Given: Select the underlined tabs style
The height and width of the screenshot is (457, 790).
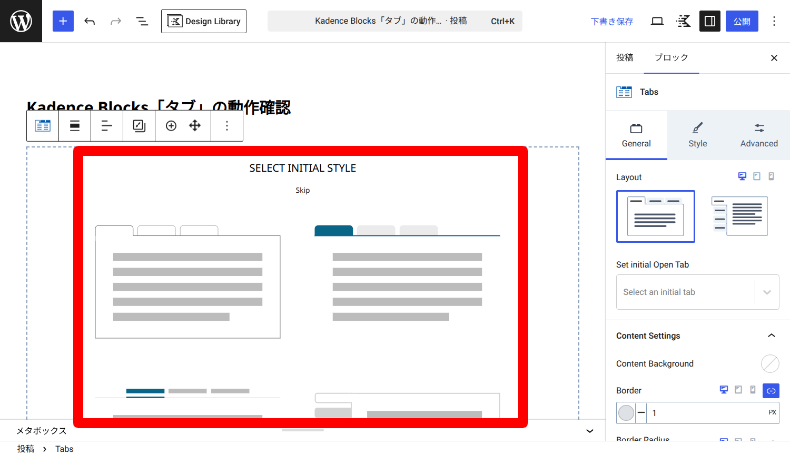Looking at the screenshot, I should coord(188,402).
